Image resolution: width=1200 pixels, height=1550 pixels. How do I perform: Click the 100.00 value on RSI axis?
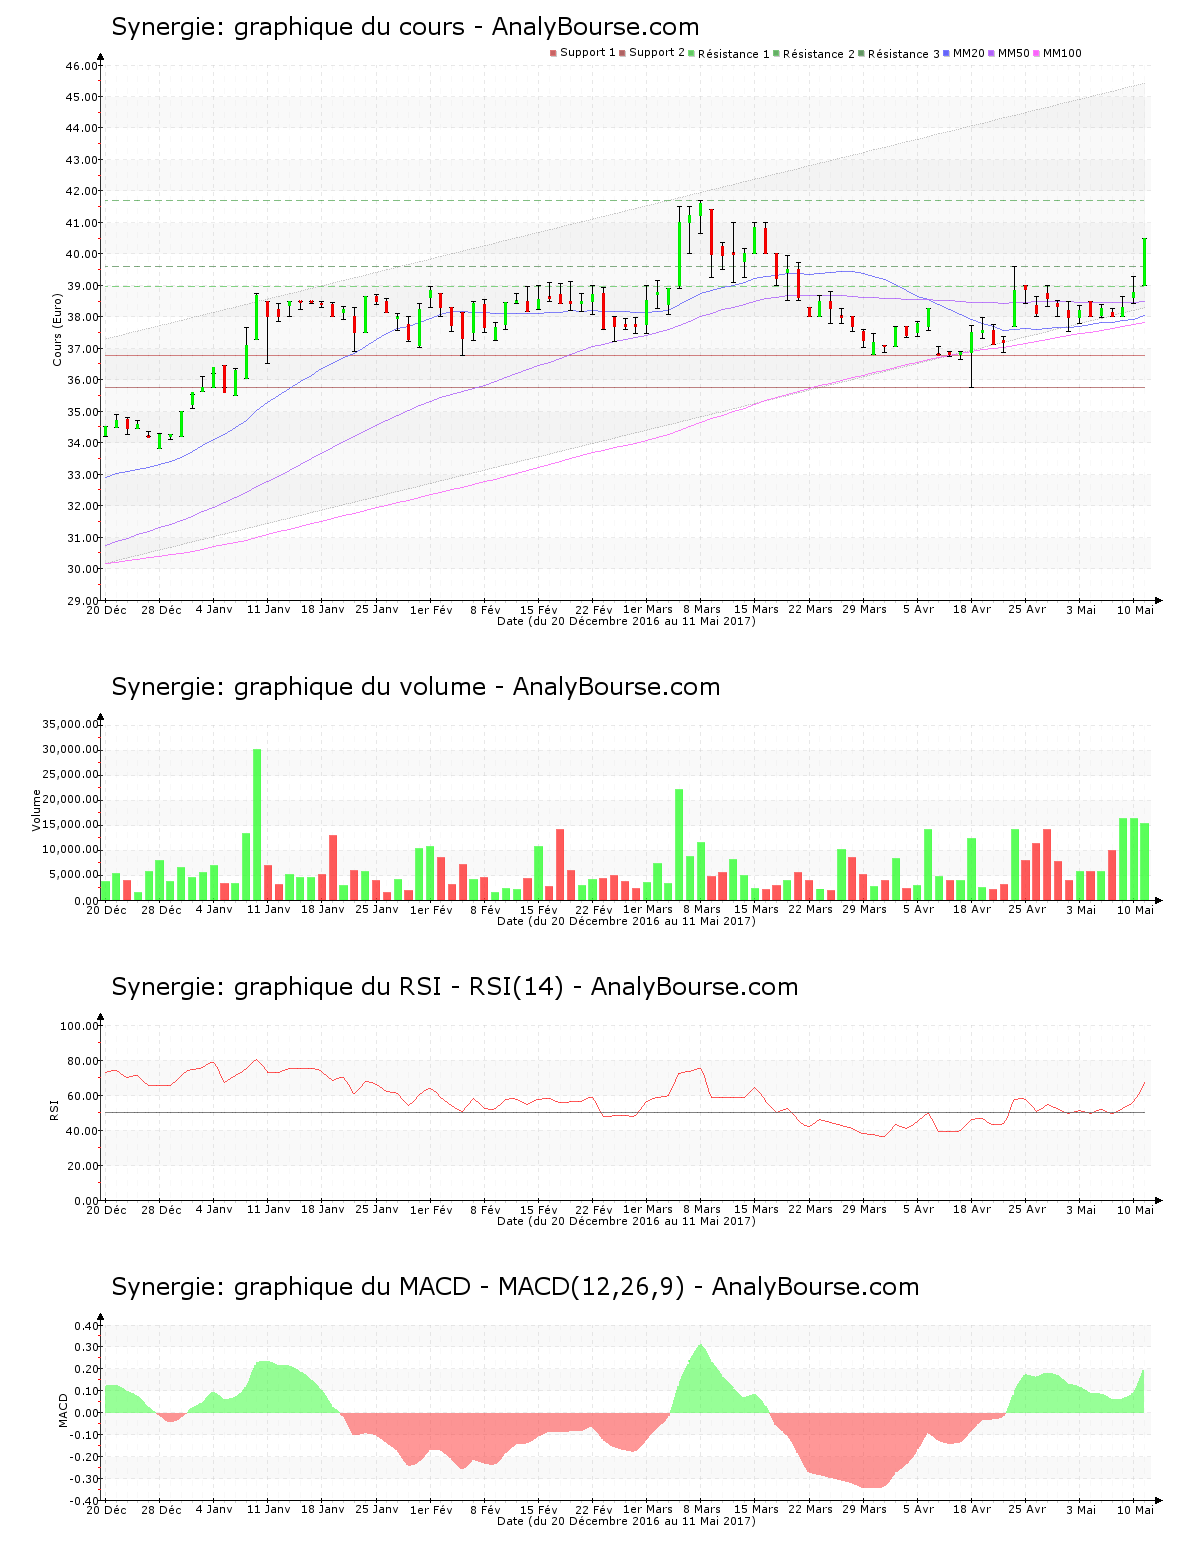click(x=79, y=1026)
